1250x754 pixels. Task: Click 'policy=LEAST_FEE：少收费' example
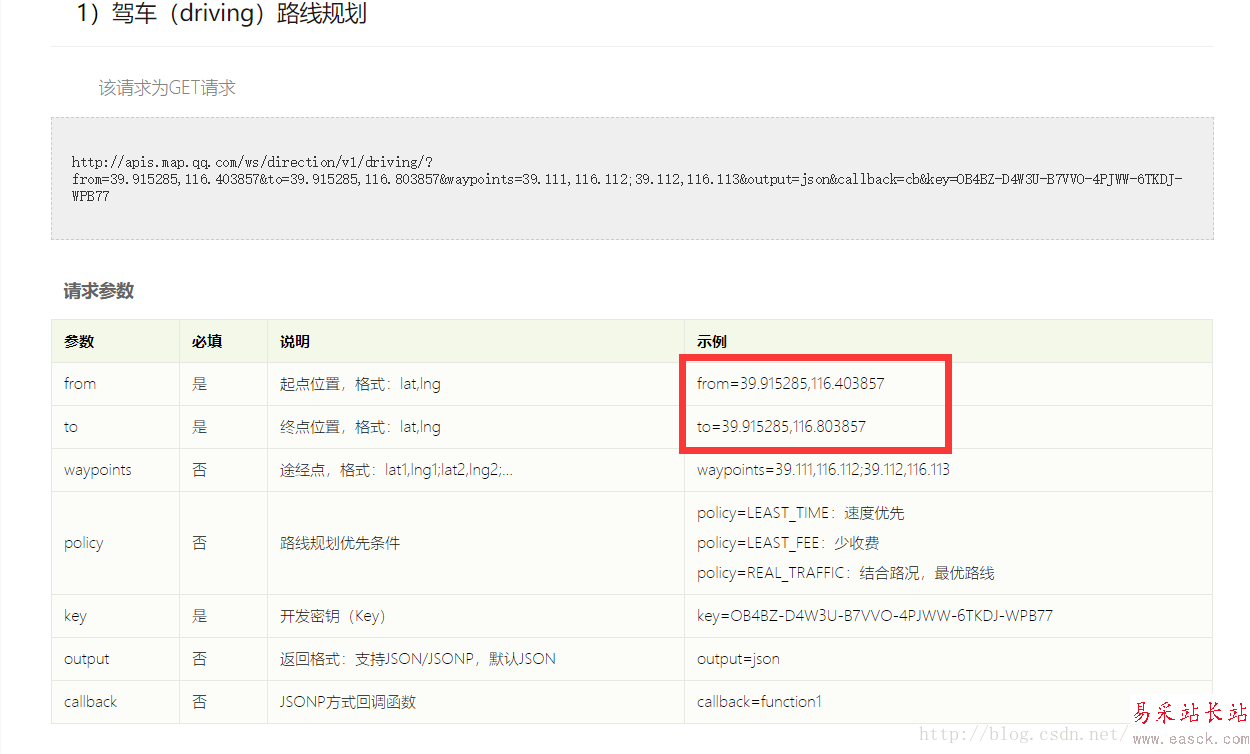coord(789,543)
